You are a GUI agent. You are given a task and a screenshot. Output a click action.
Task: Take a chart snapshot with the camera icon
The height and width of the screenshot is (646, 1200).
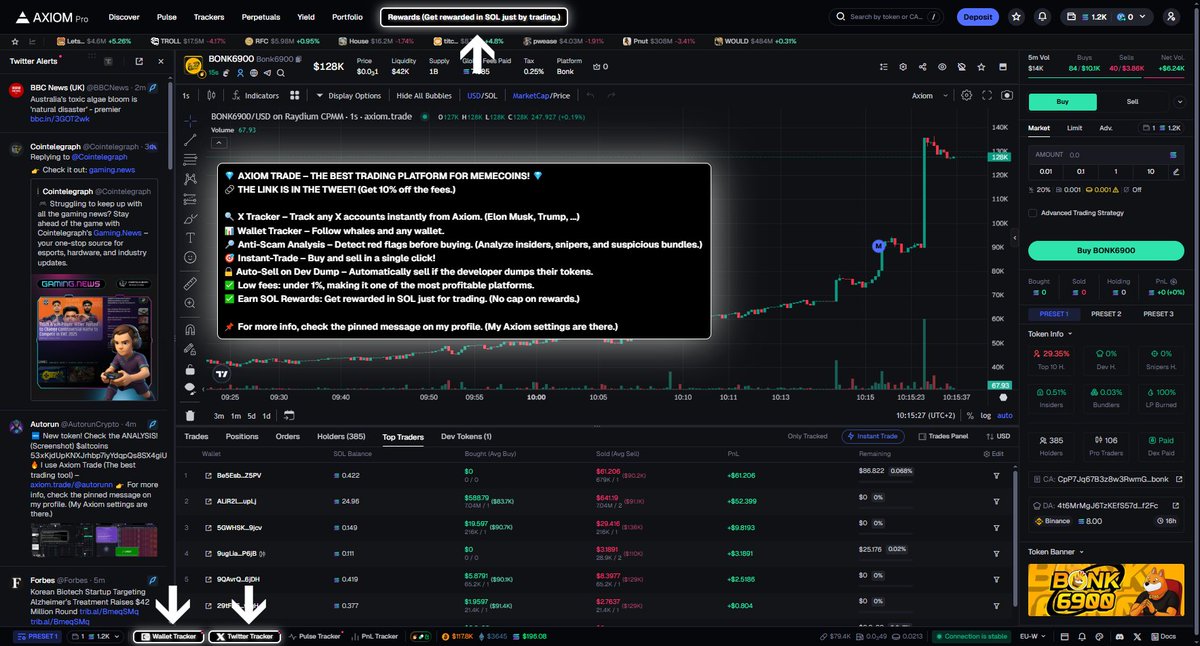point(1006,95)
